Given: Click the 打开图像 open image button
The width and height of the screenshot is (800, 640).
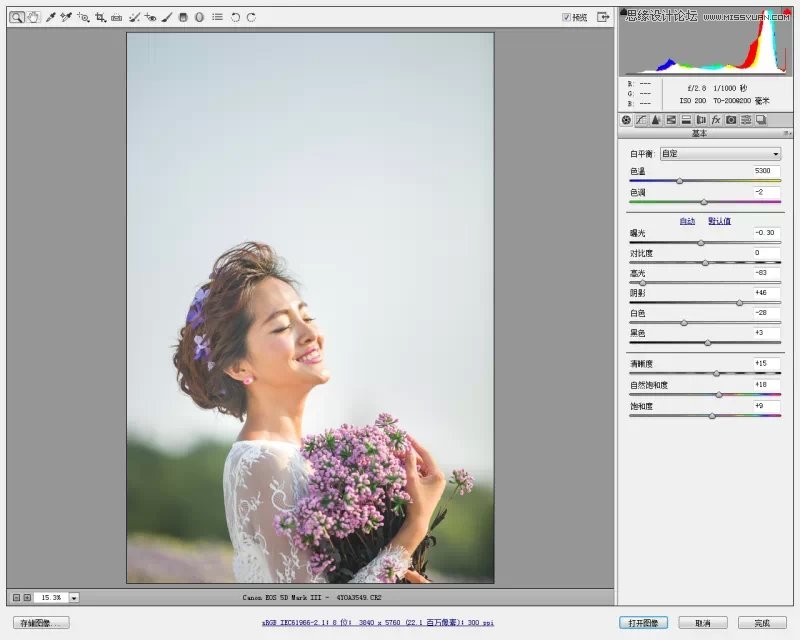Looking at the screenshot, I should click(643, 623).
